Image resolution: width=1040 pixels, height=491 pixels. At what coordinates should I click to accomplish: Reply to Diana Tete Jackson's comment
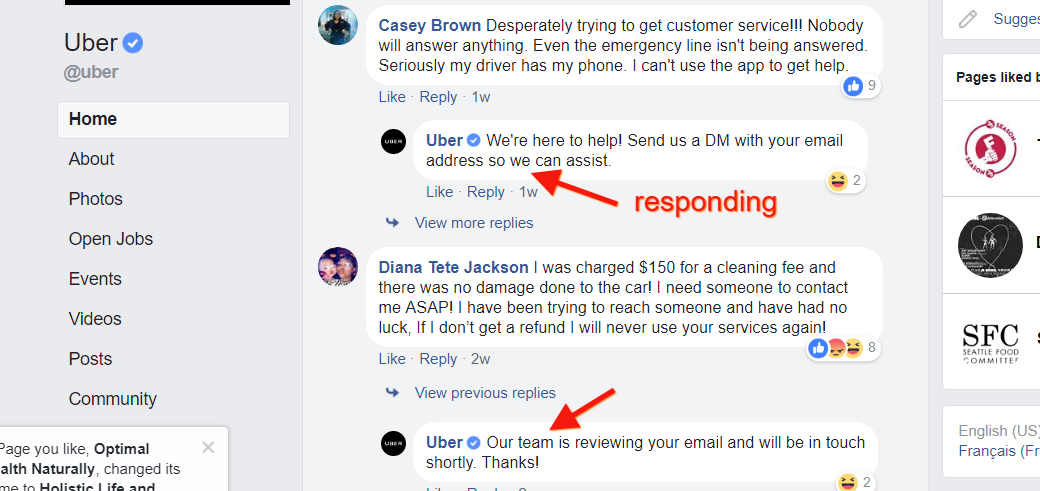(x=438, y=359)
